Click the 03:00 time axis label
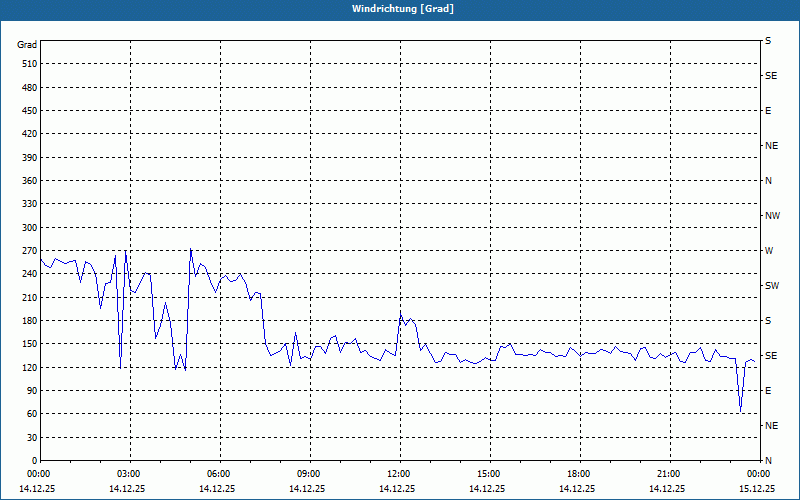Screen dimensions: 800x500 (129, 474)
